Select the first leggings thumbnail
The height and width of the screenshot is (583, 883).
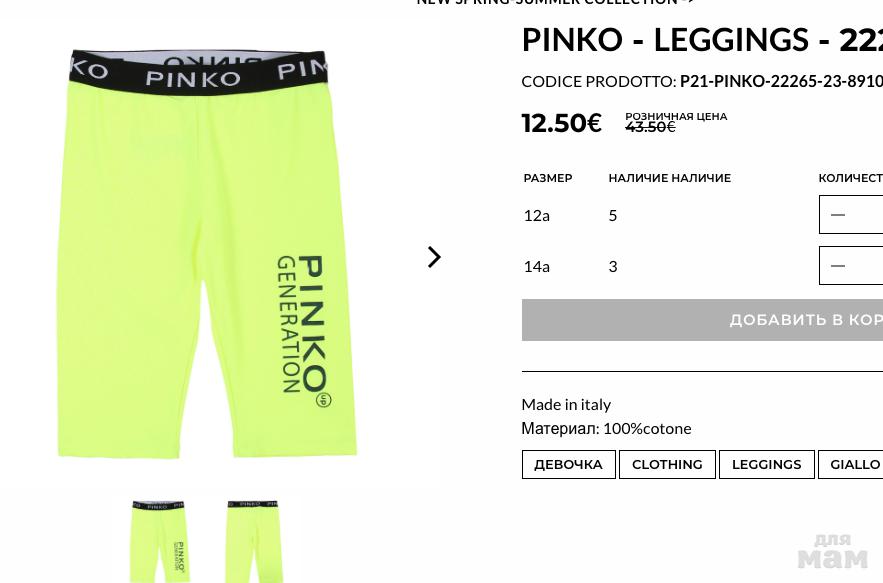[159, 541]
